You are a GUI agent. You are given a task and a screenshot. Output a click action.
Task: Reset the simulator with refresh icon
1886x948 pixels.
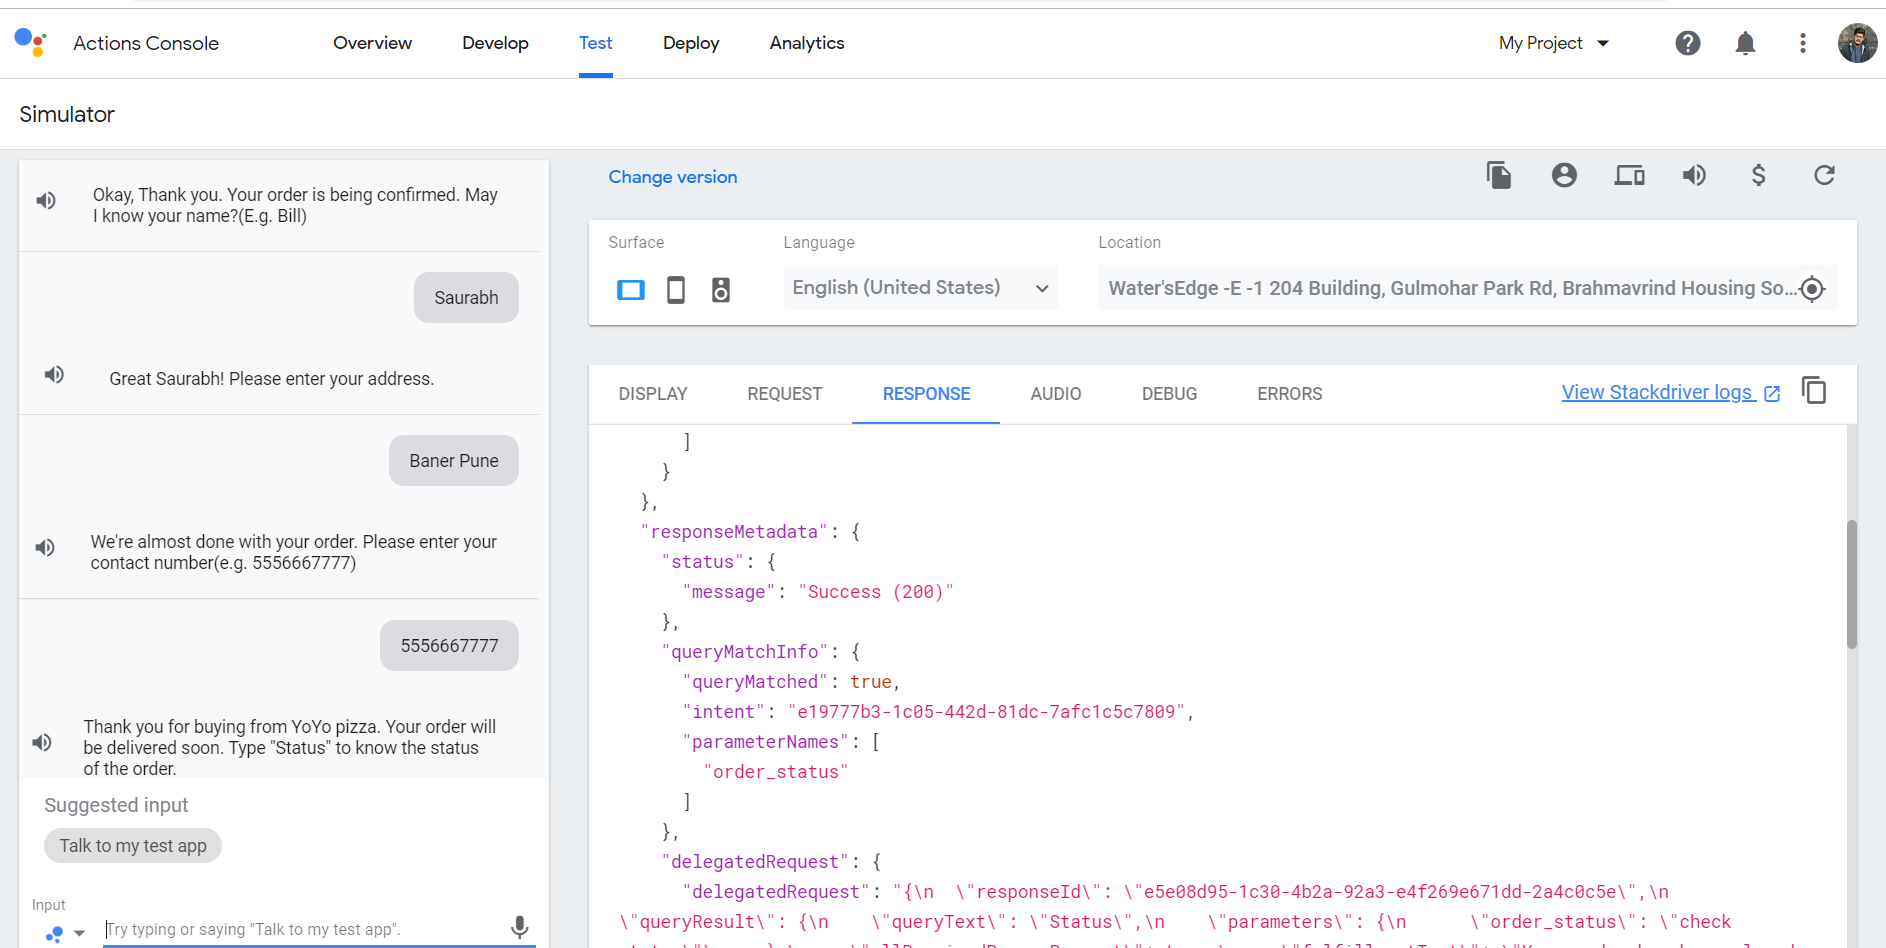(x=1824, y=175)
